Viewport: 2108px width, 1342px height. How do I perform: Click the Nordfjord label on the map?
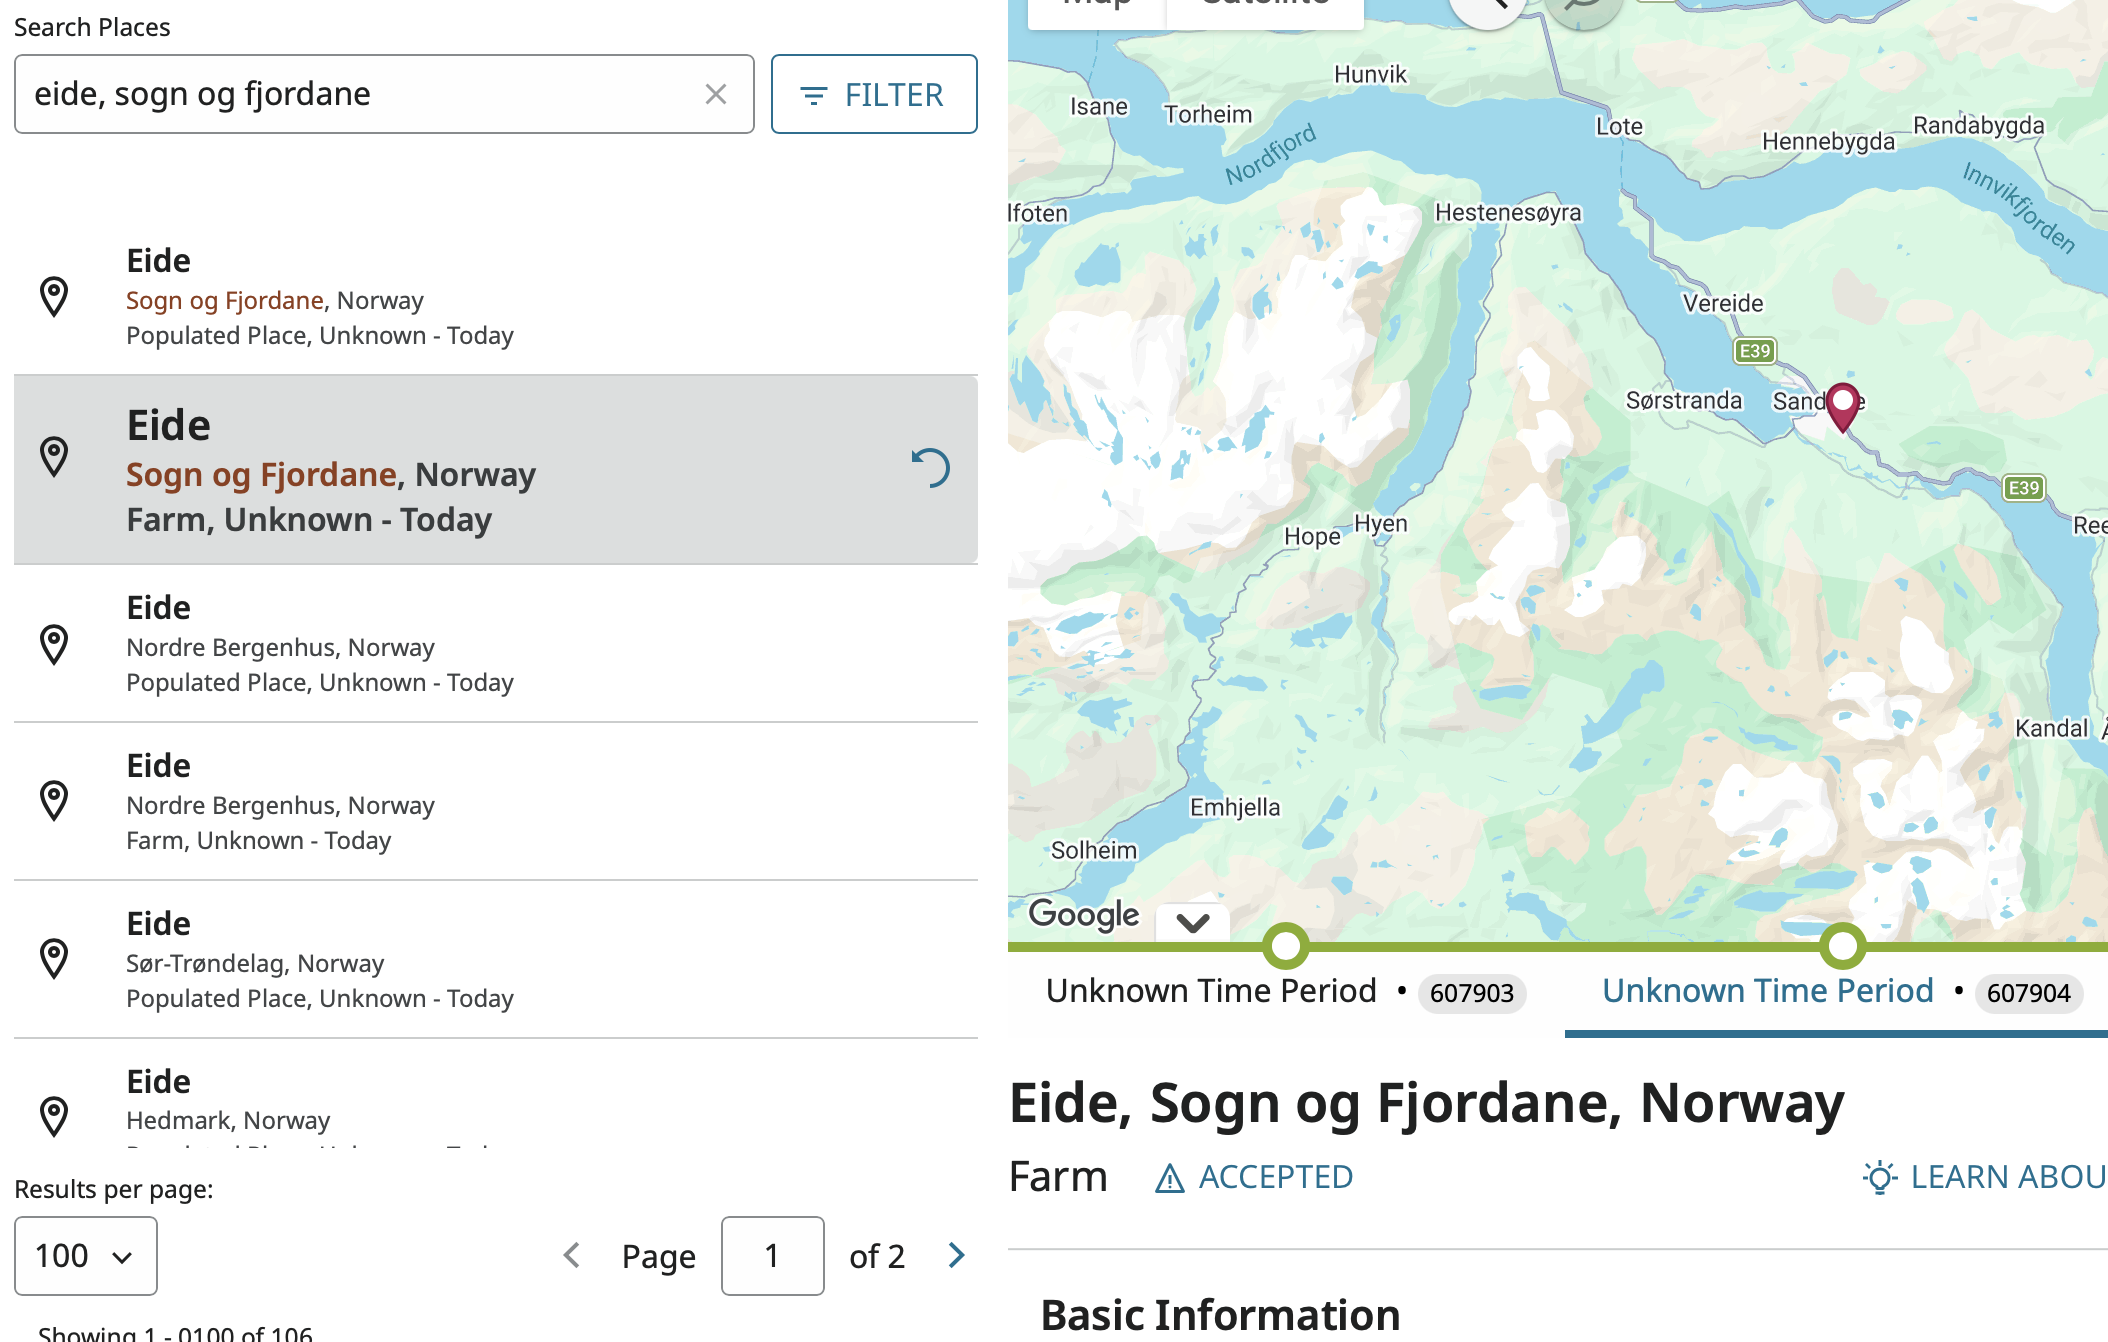[1270, 155]
